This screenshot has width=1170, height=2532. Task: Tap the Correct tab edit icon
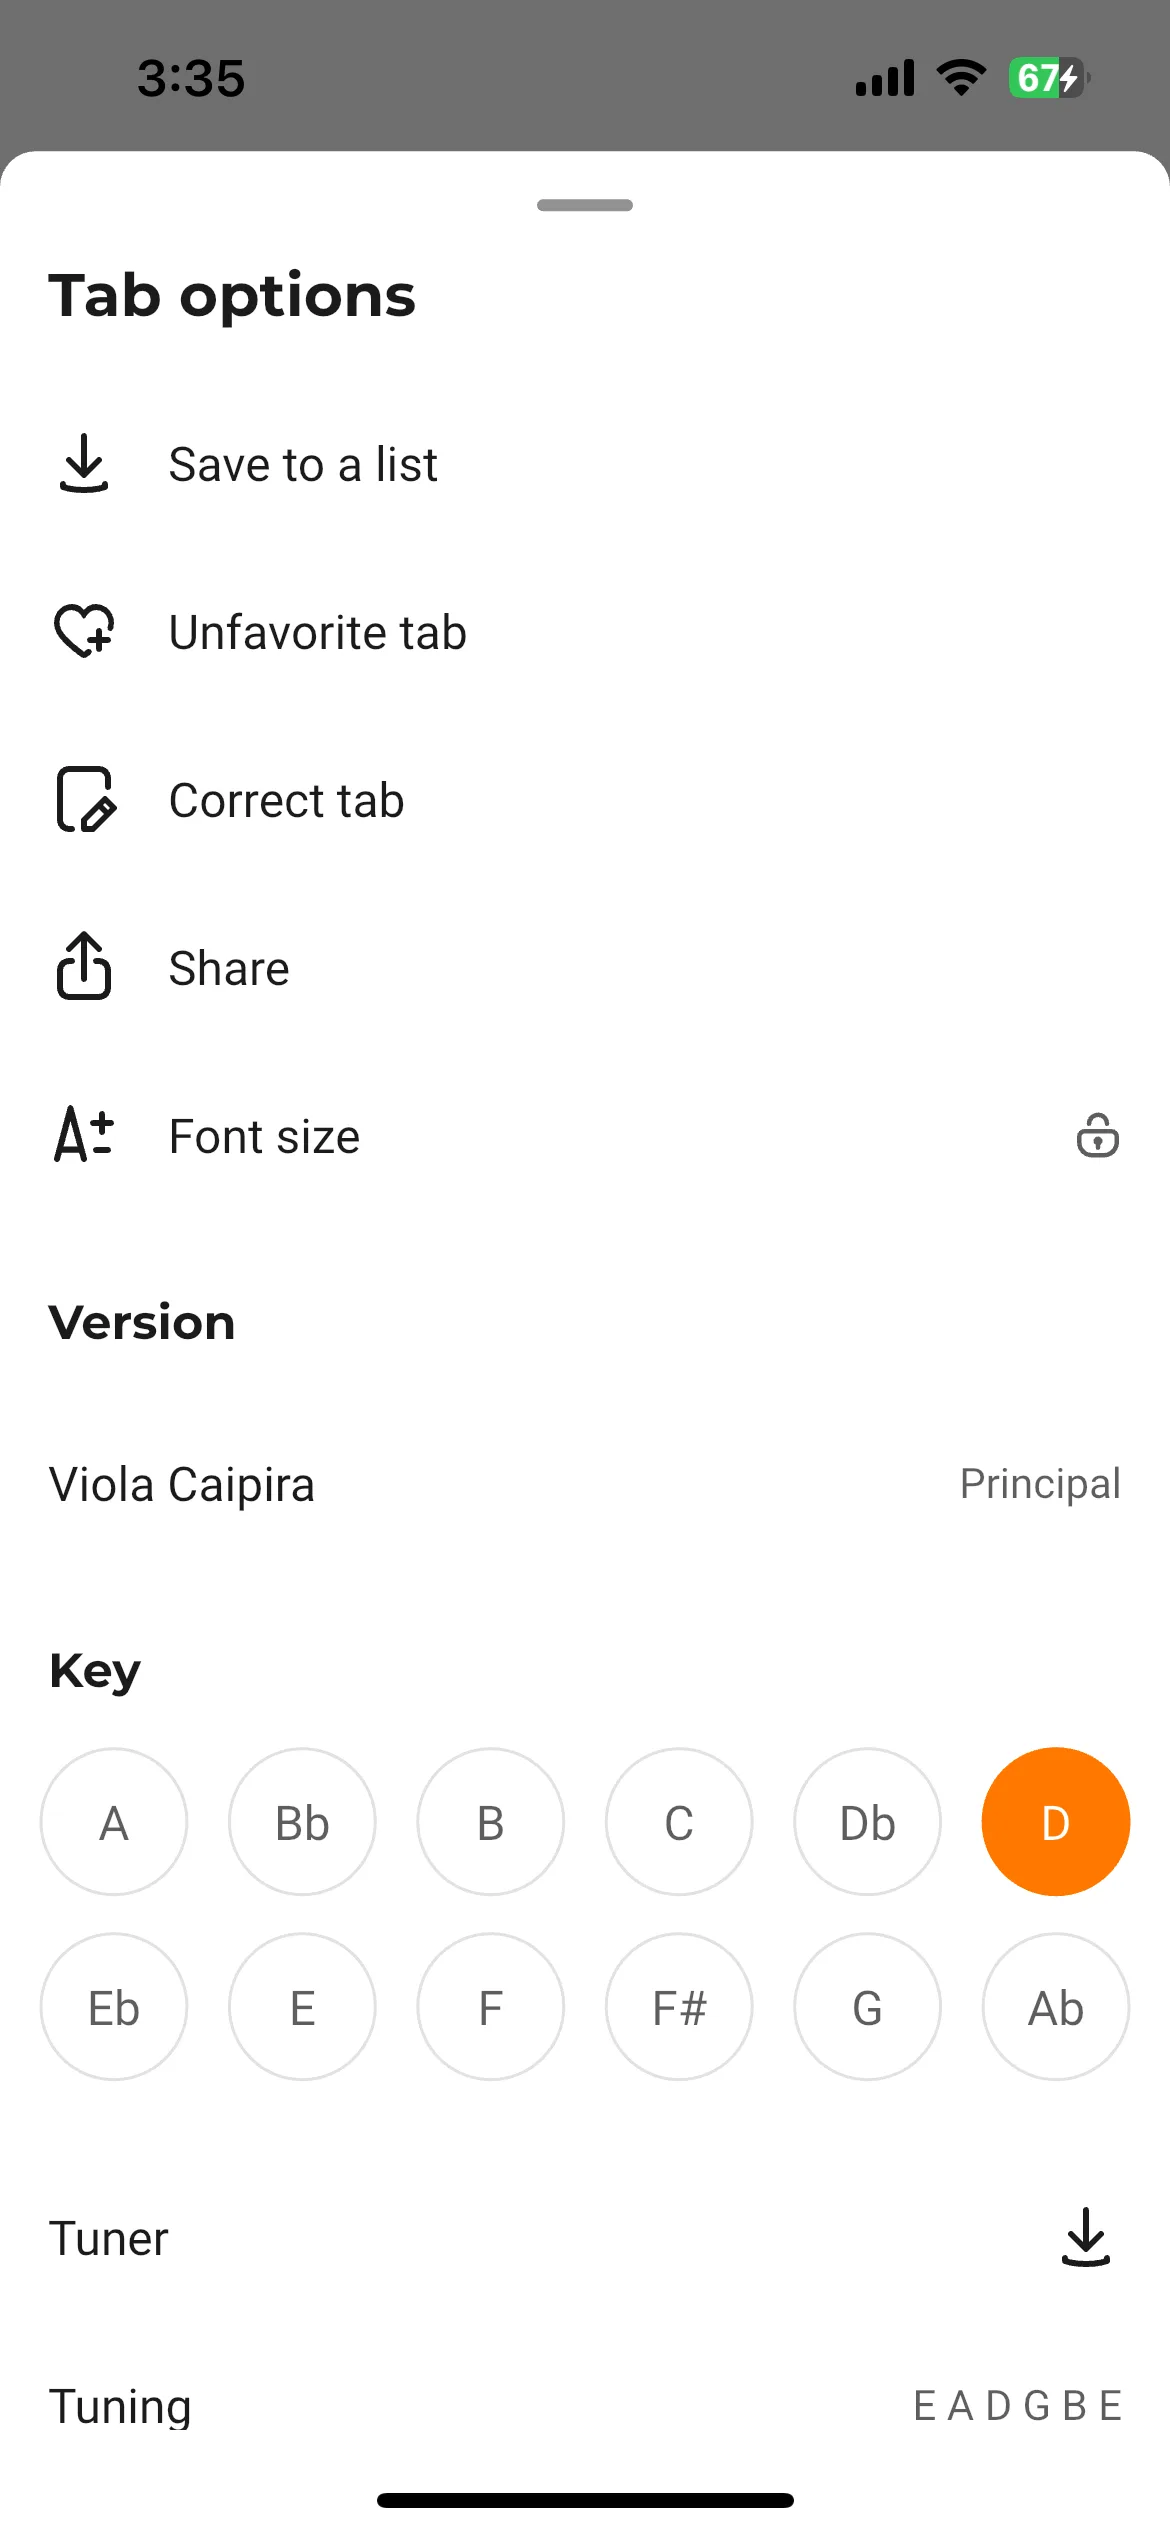point(85,800)
